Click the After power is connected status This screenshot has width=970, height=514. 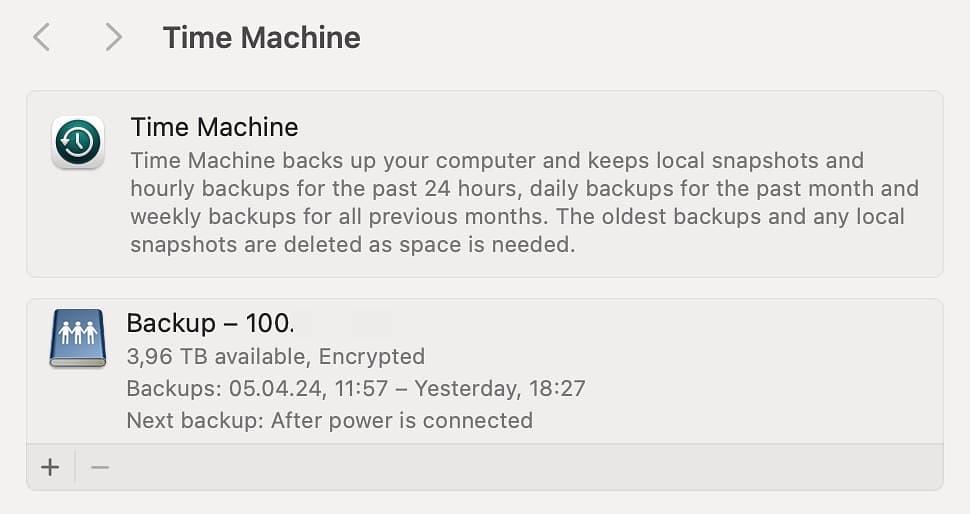pyautogui.click(x=401, y=420)
